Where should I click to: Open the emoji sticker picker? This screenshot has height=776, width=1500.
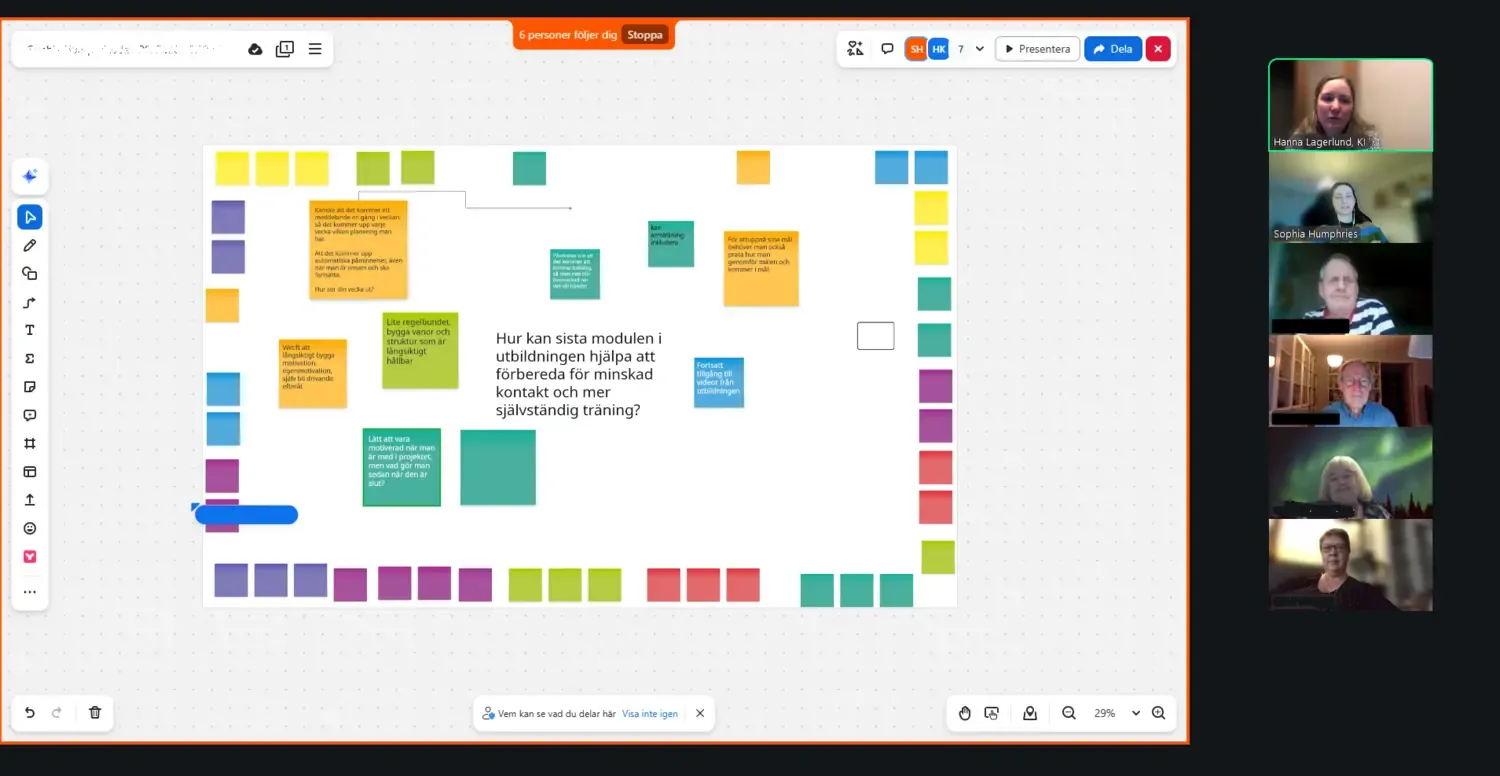(x=30, y=528)
